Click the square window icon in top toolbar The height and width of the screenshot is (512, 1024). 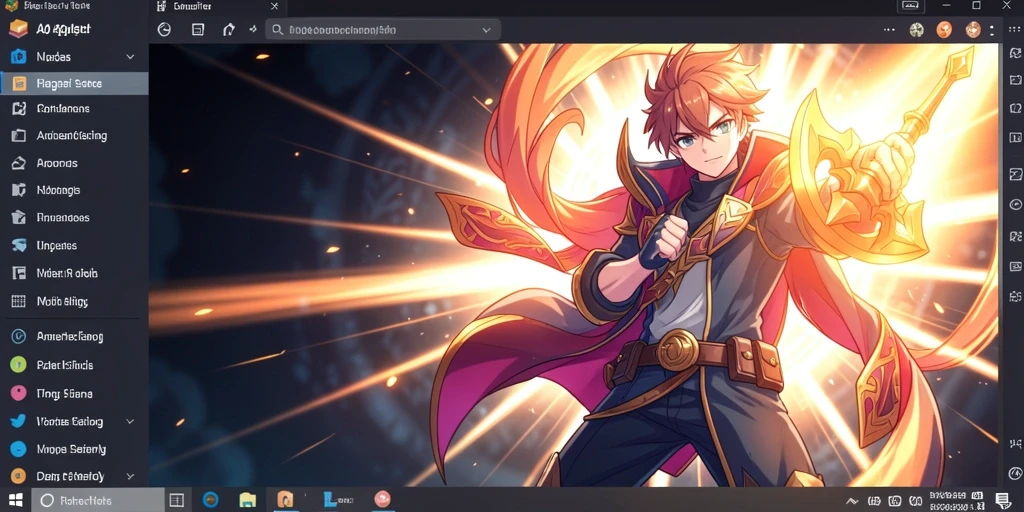coord(198,29)
